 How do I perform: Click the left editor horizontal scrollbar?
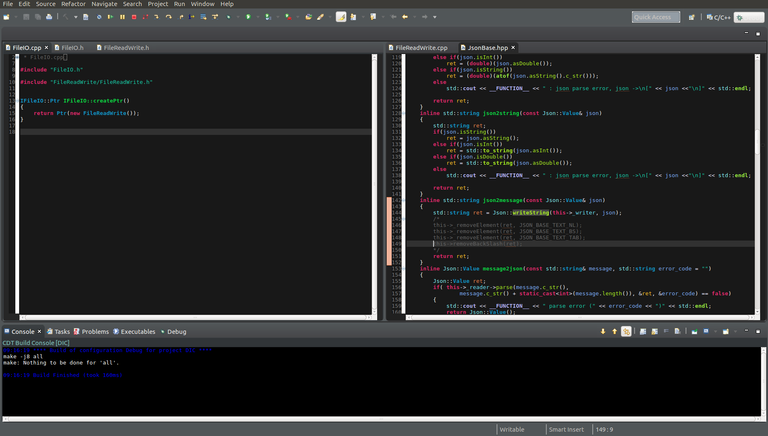(x=195, y=317)
